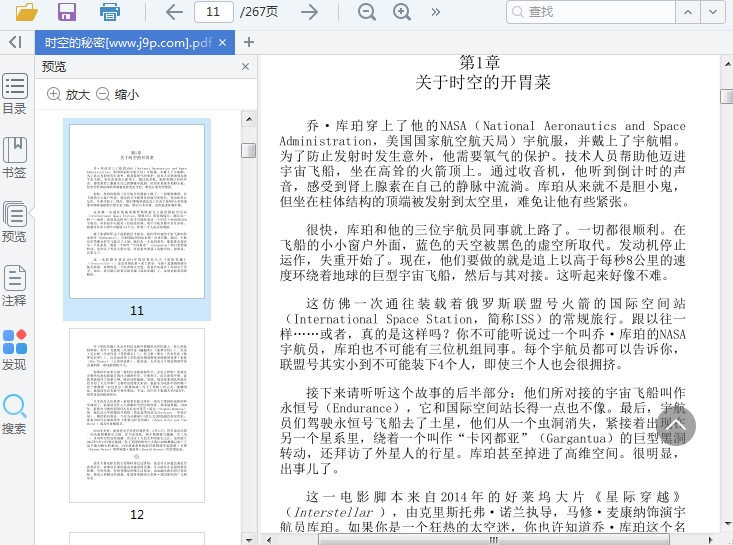Zoom in with the plus magnifier in the toolbar
The height and width of the screenshot is (545, 733).
(402, 12)
